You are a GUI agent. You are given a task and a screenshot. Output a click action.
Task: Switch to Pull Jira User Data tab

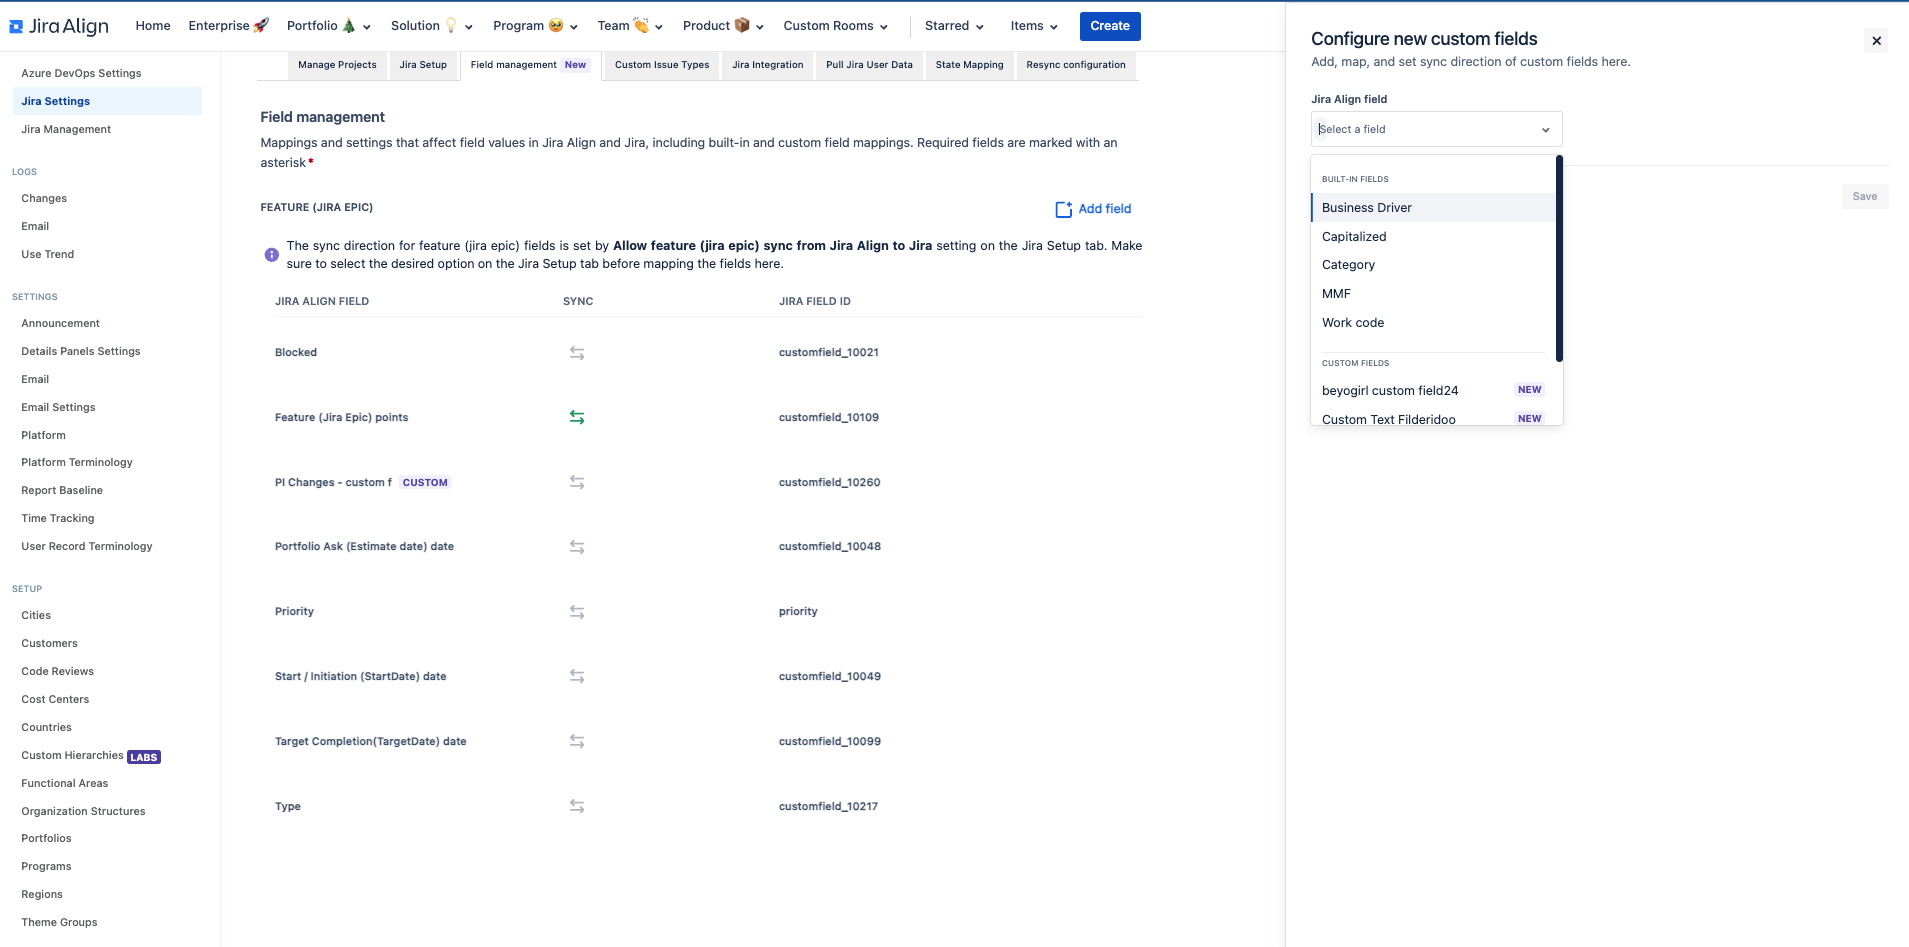(x=869, y=65)
